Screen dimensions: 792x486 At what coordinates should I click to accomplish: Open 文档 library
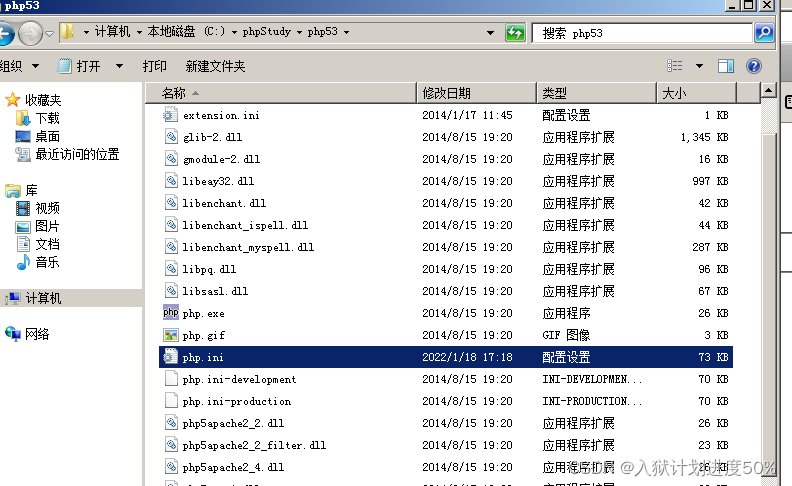pos(47,244)
